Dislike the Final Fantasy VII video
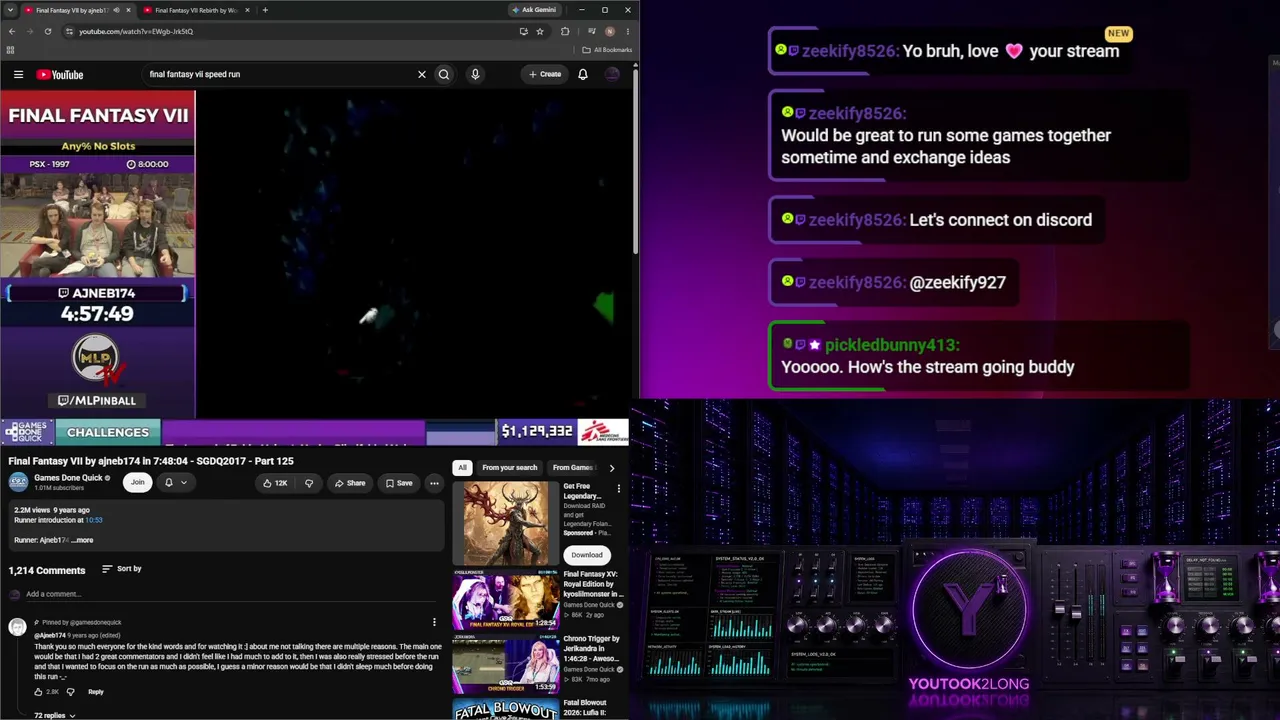Viewport: 1280px width, 720px height. pyautogui.click(x=309, y=483)
